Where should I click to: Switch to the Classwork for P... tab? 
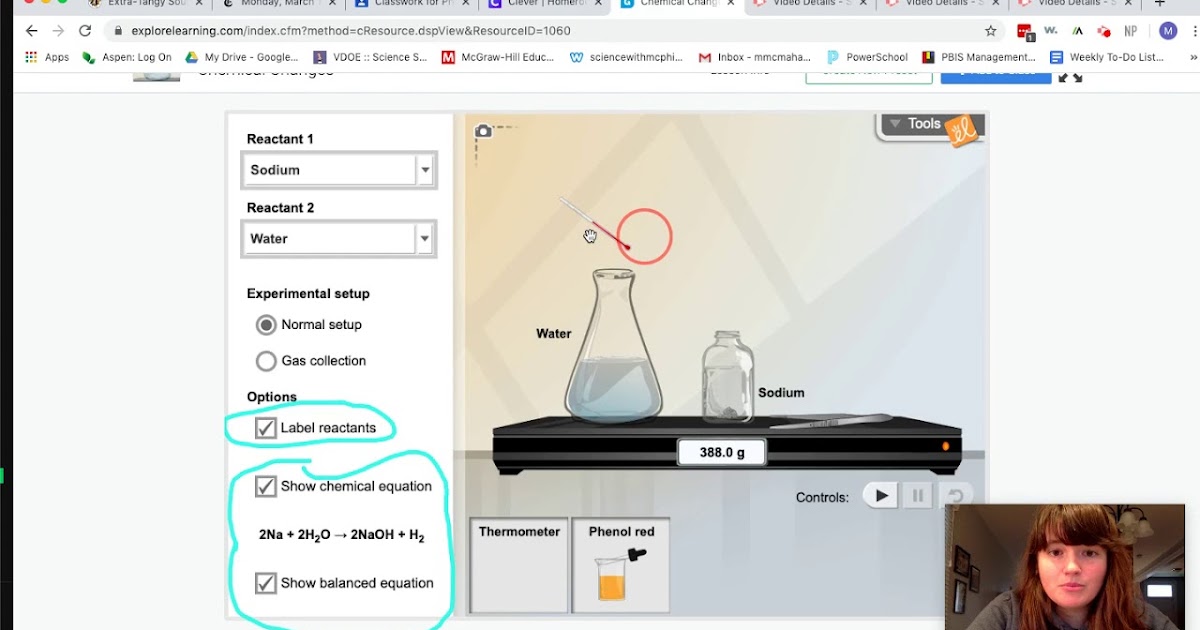411,4
